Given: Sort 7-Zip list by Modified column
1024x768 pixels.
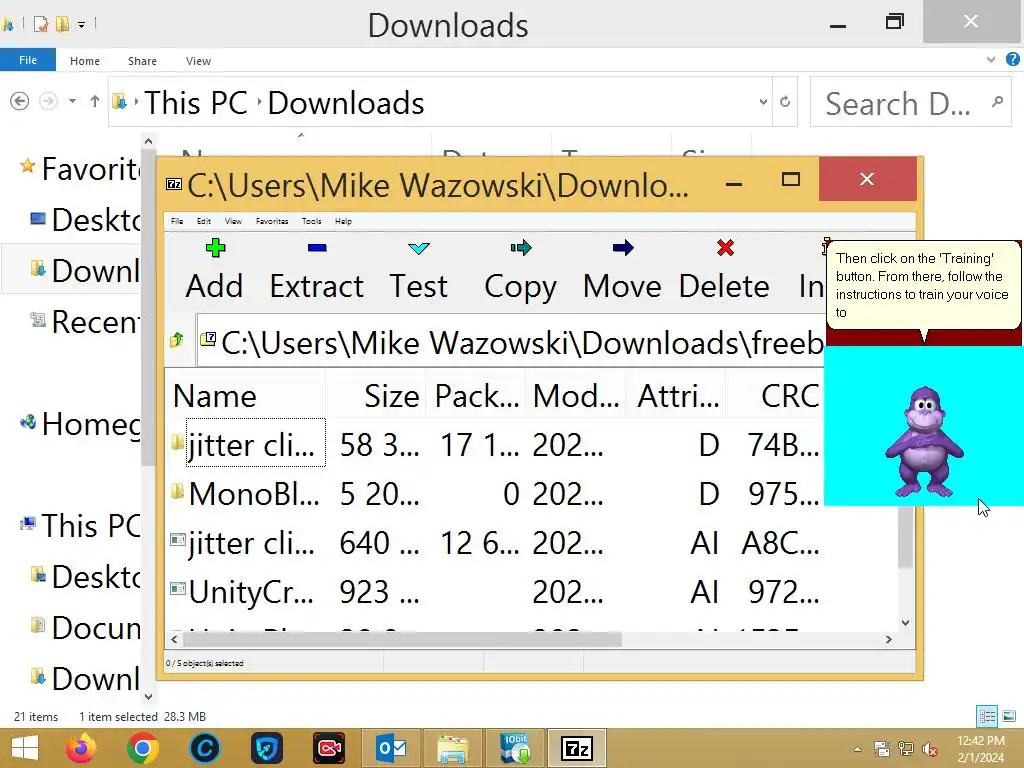Looking at the screenshot, I should point(575,395).
